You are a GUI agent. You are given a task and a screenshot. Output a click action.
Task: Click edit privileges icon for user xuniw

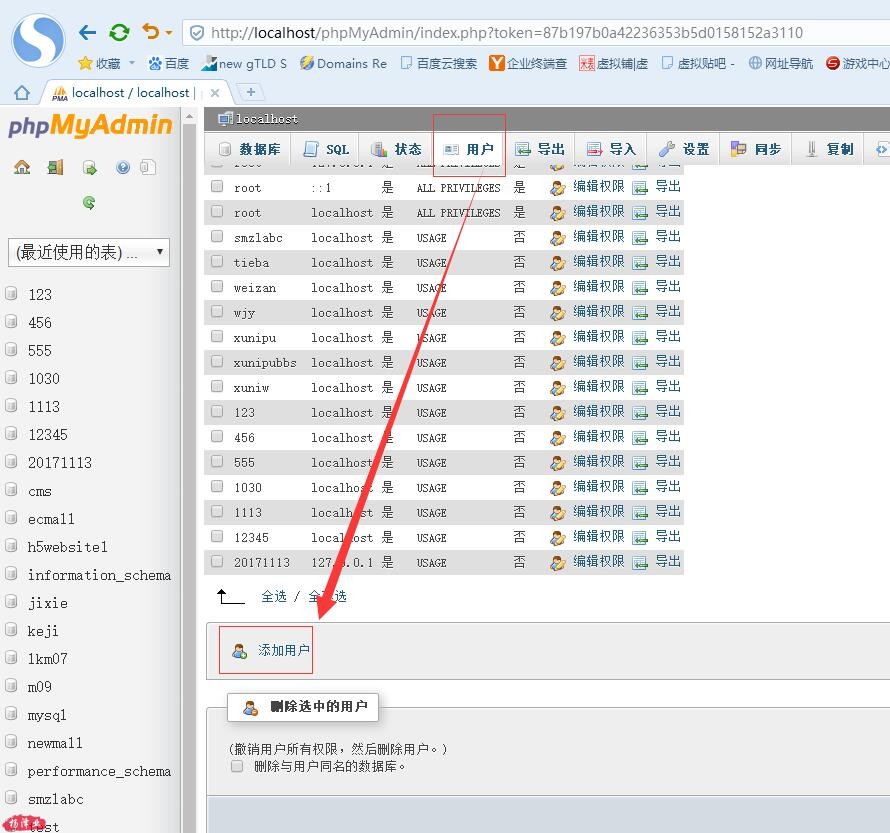click(558, 388)
